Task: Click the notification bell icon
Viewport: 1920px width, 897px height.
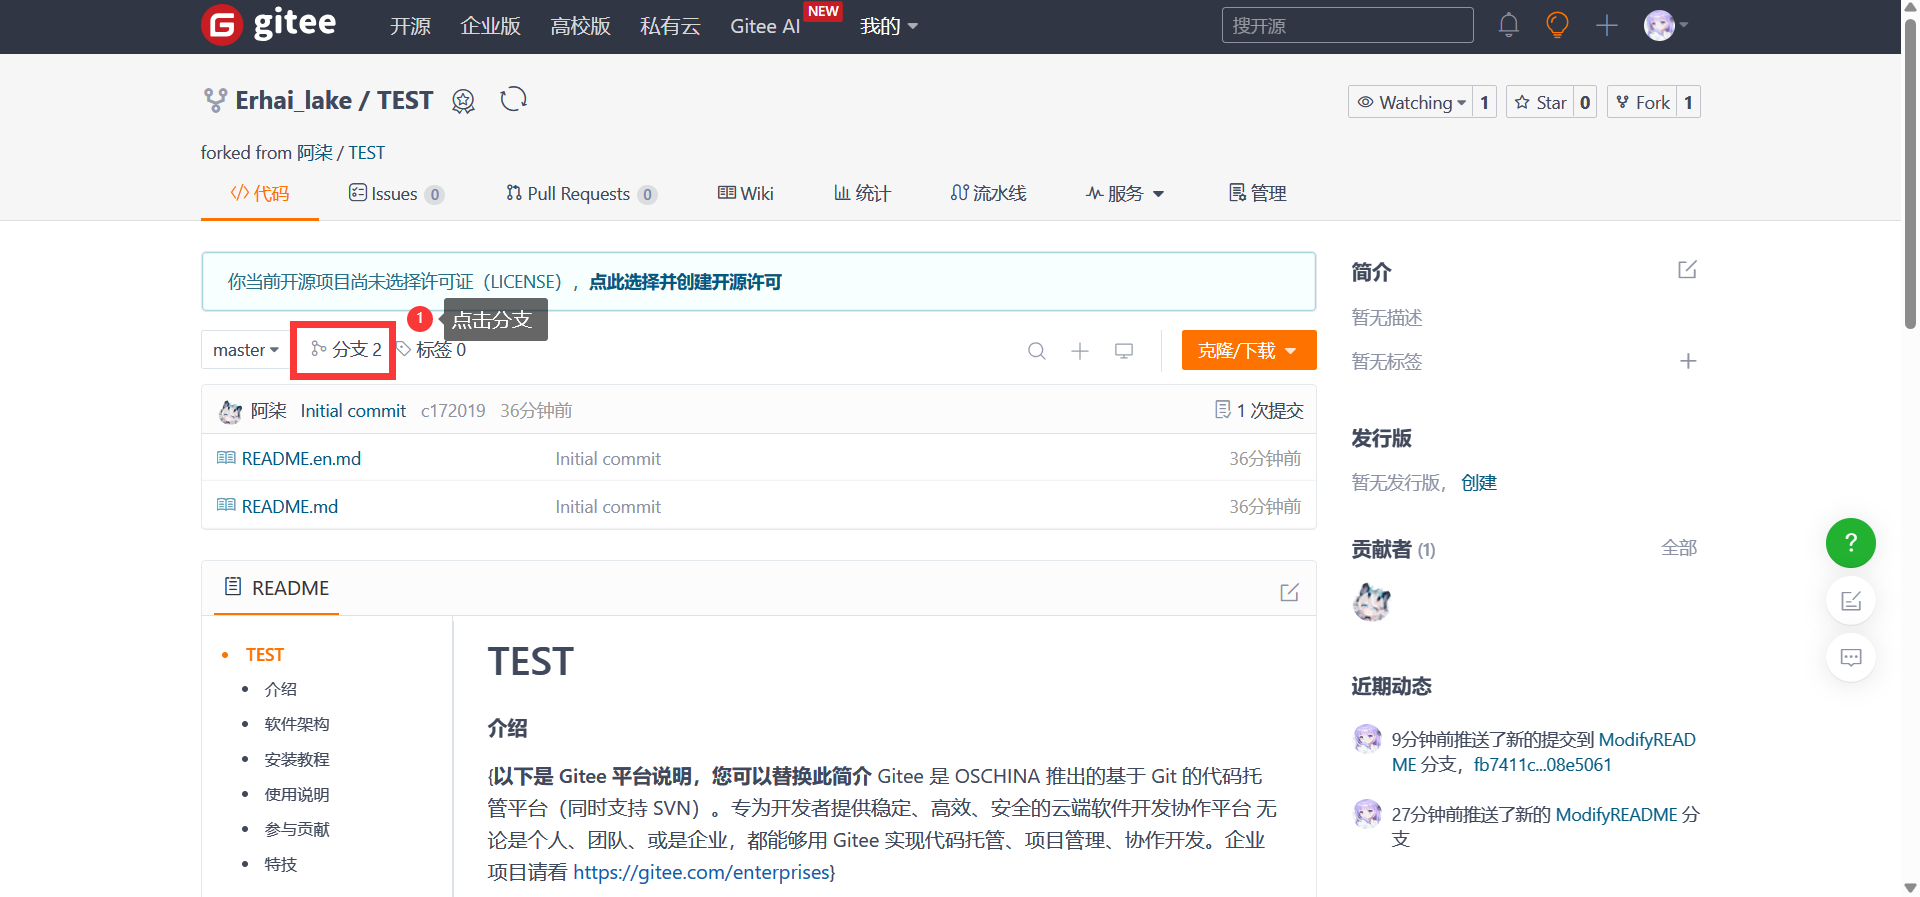Action: coord(1508,25)
